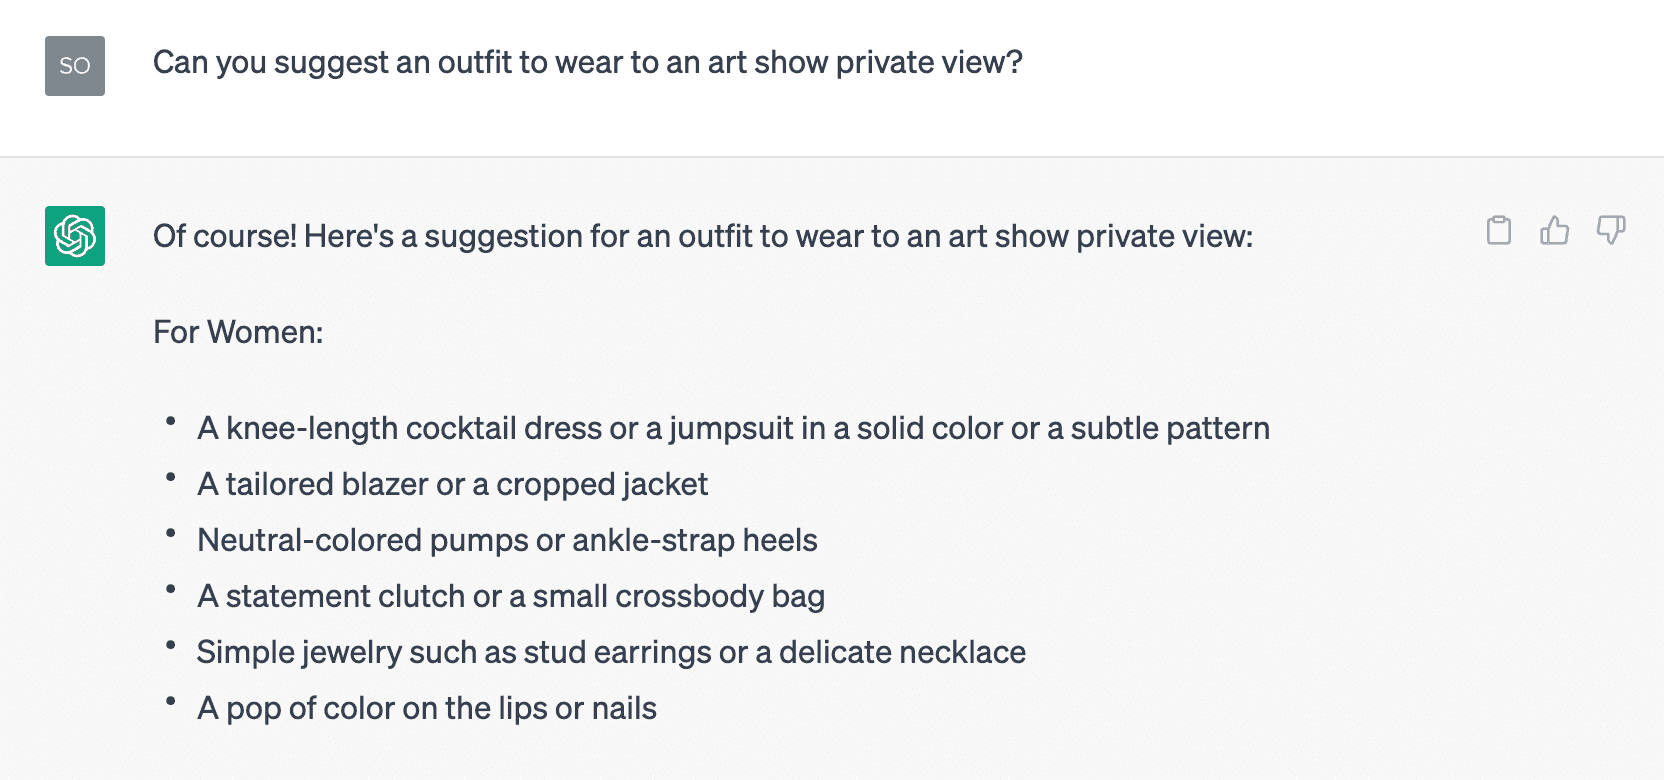This screenshot has width=1664, height=780.
Task: Click the user's art show outfit question
Action: click(x=588, y=63)
